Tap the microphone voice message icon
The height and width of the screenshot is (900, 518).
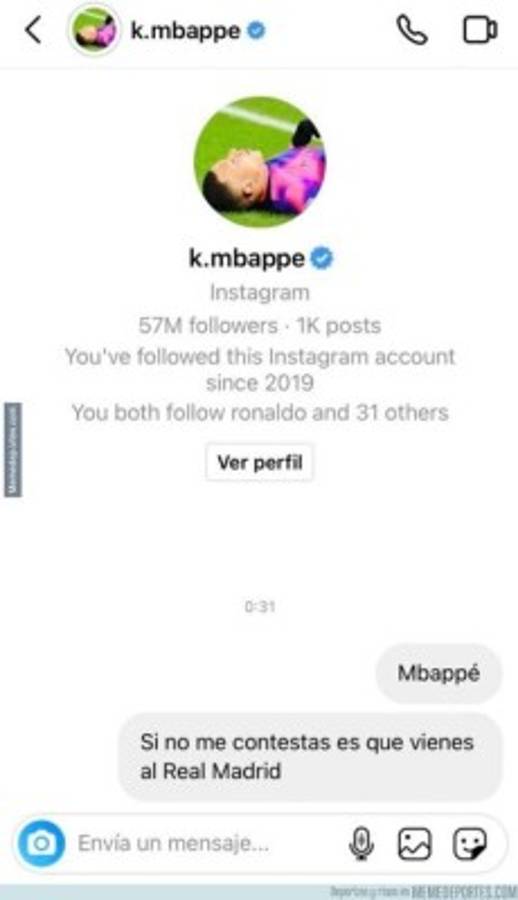361,843
